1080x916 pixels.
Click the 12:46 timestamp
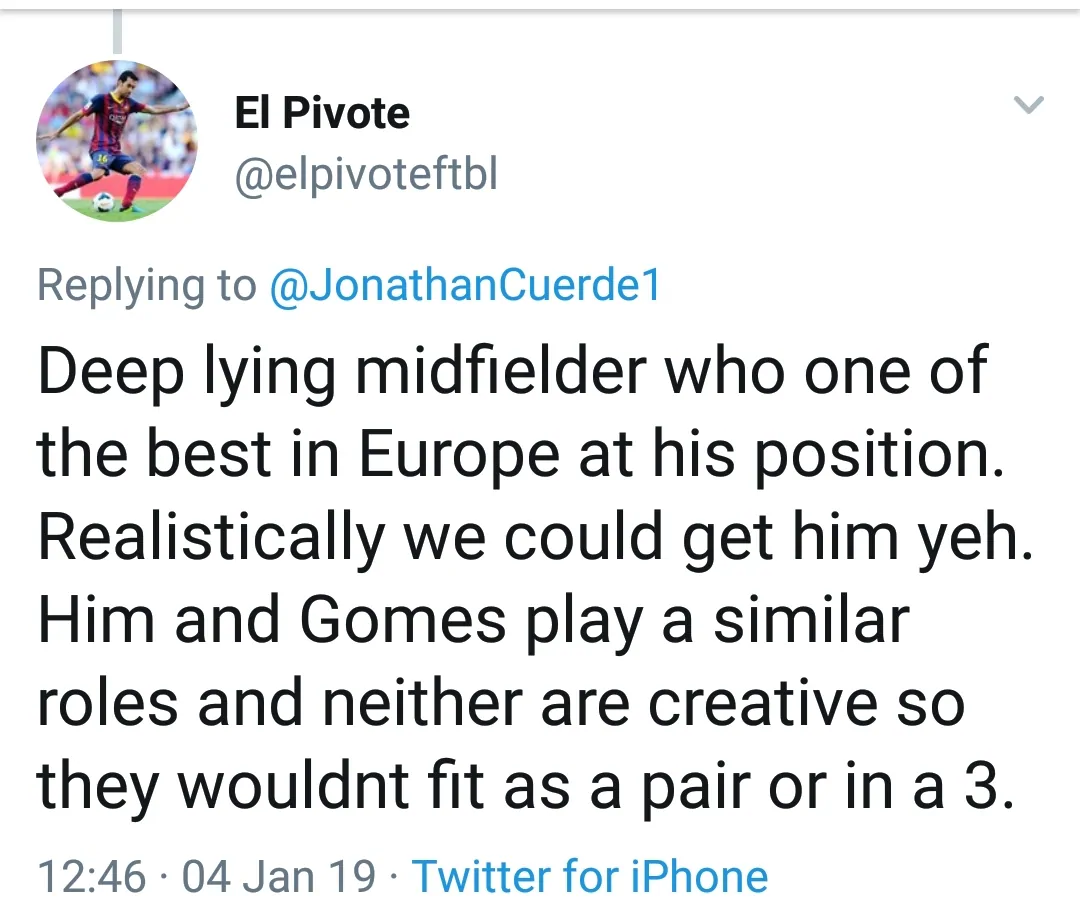click(x=92, y=876)
